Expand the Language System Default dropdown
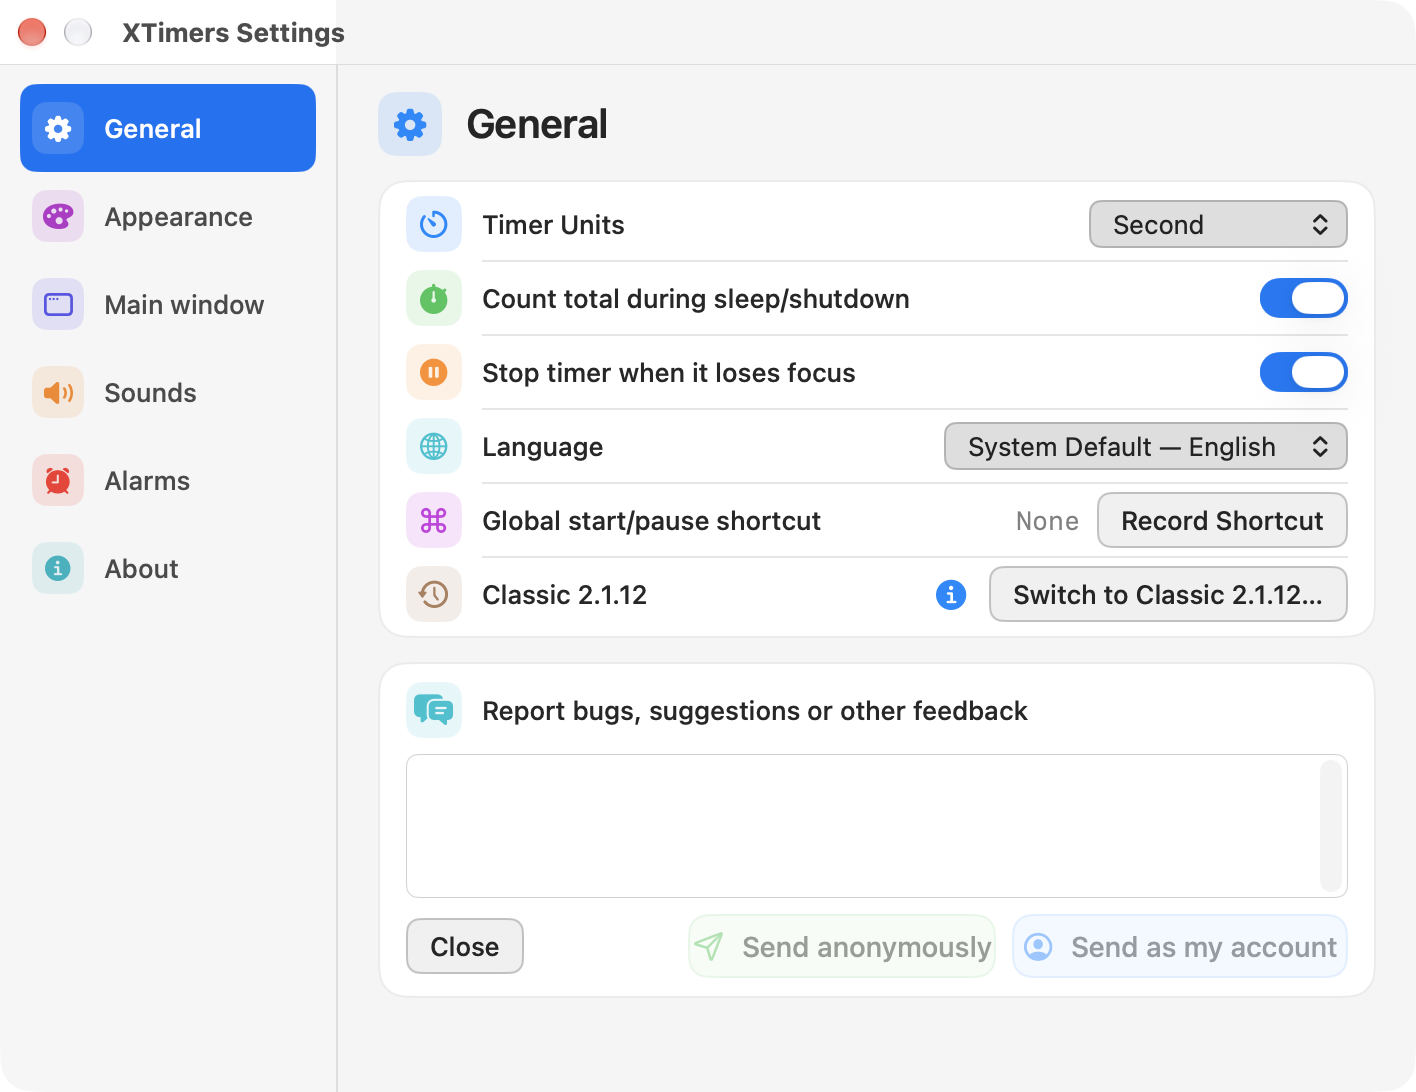Image resolution: width=1416 pixels, height=1092 pixels. pos(1146,447)
